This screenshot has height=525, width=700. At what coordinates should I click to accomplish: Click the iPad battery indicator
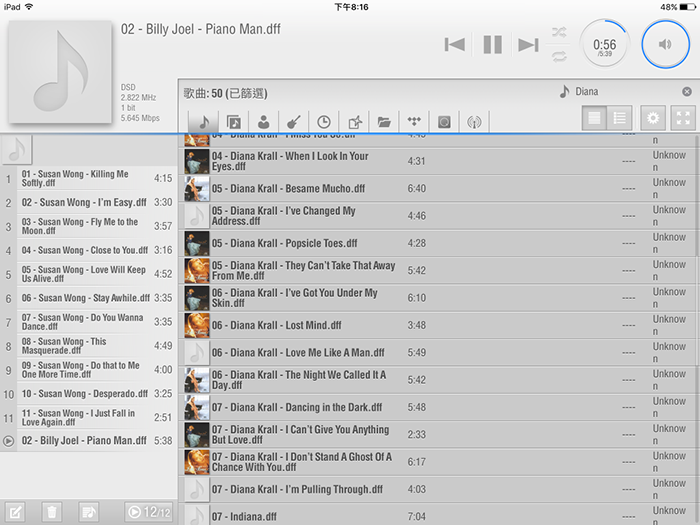click(688, 7)
